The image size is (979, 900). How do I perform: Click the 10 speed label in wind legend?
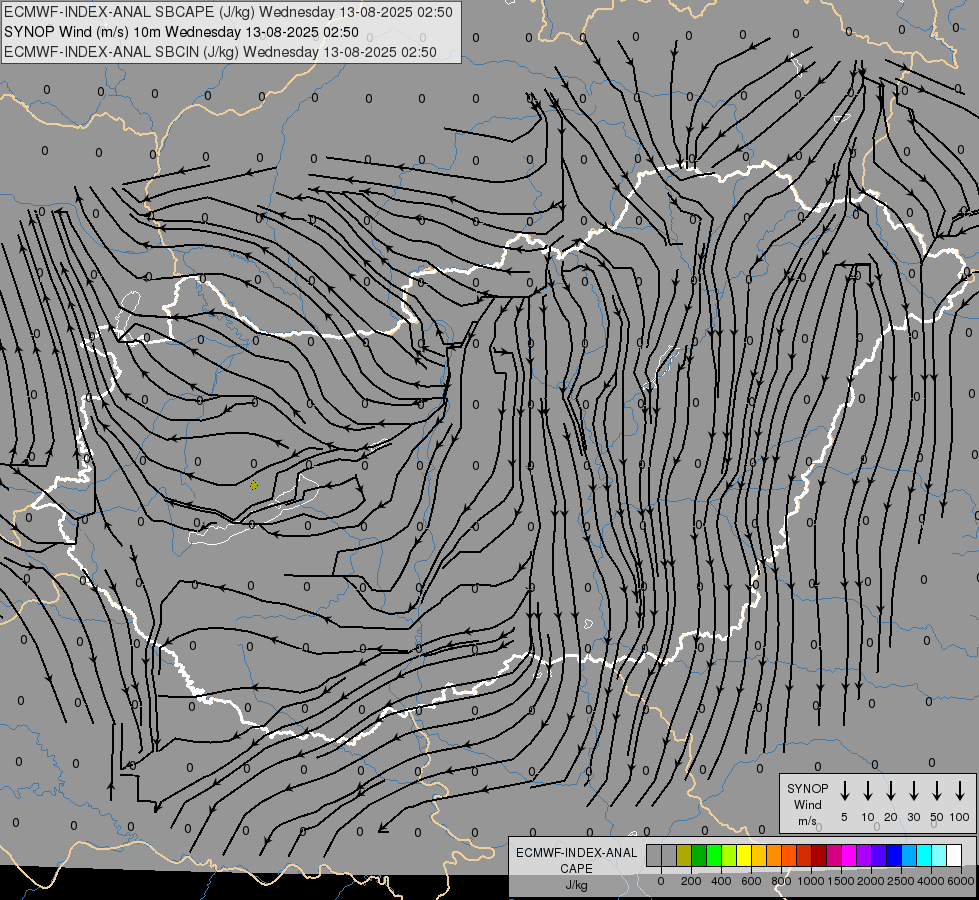pos(868,817)
